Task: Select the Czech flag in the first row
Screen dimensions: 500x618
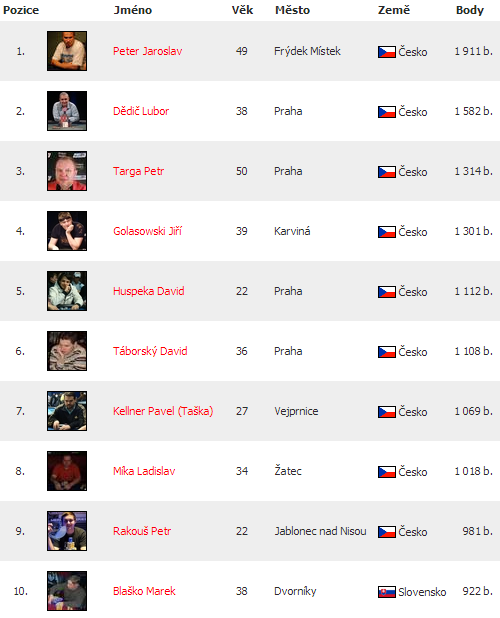Action: (x=387, y=52)
